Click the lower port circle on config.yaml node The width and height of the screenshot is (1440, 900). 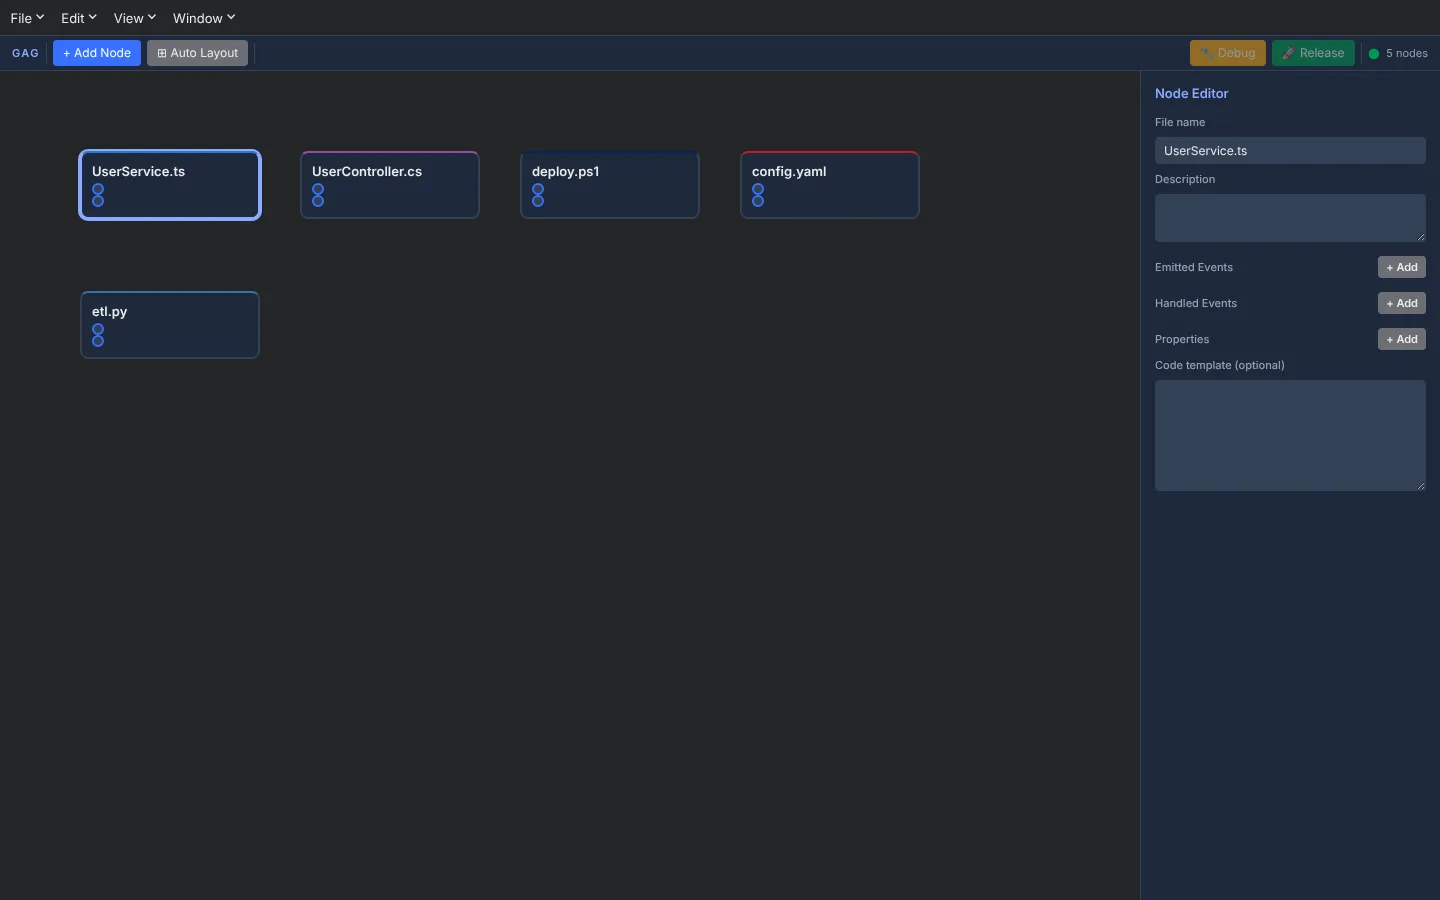click(x=758, y=201)
